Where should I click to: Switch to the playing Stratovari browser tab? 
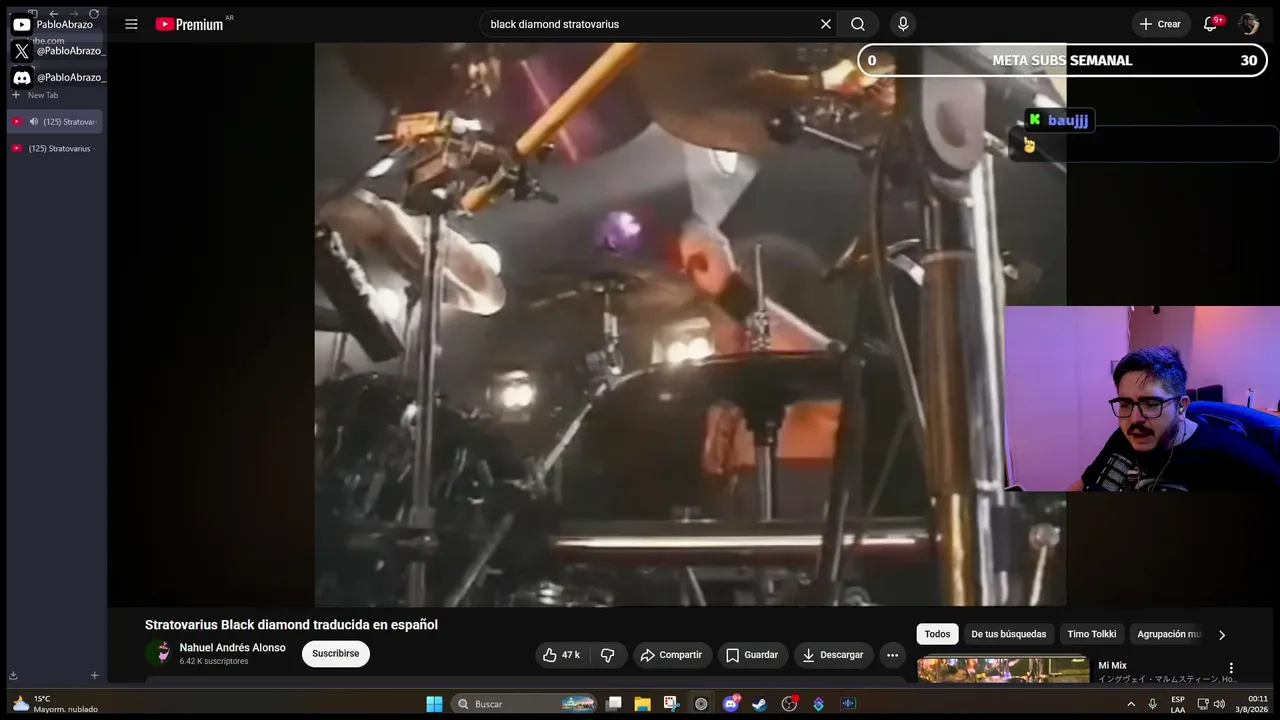click(55, 122)
